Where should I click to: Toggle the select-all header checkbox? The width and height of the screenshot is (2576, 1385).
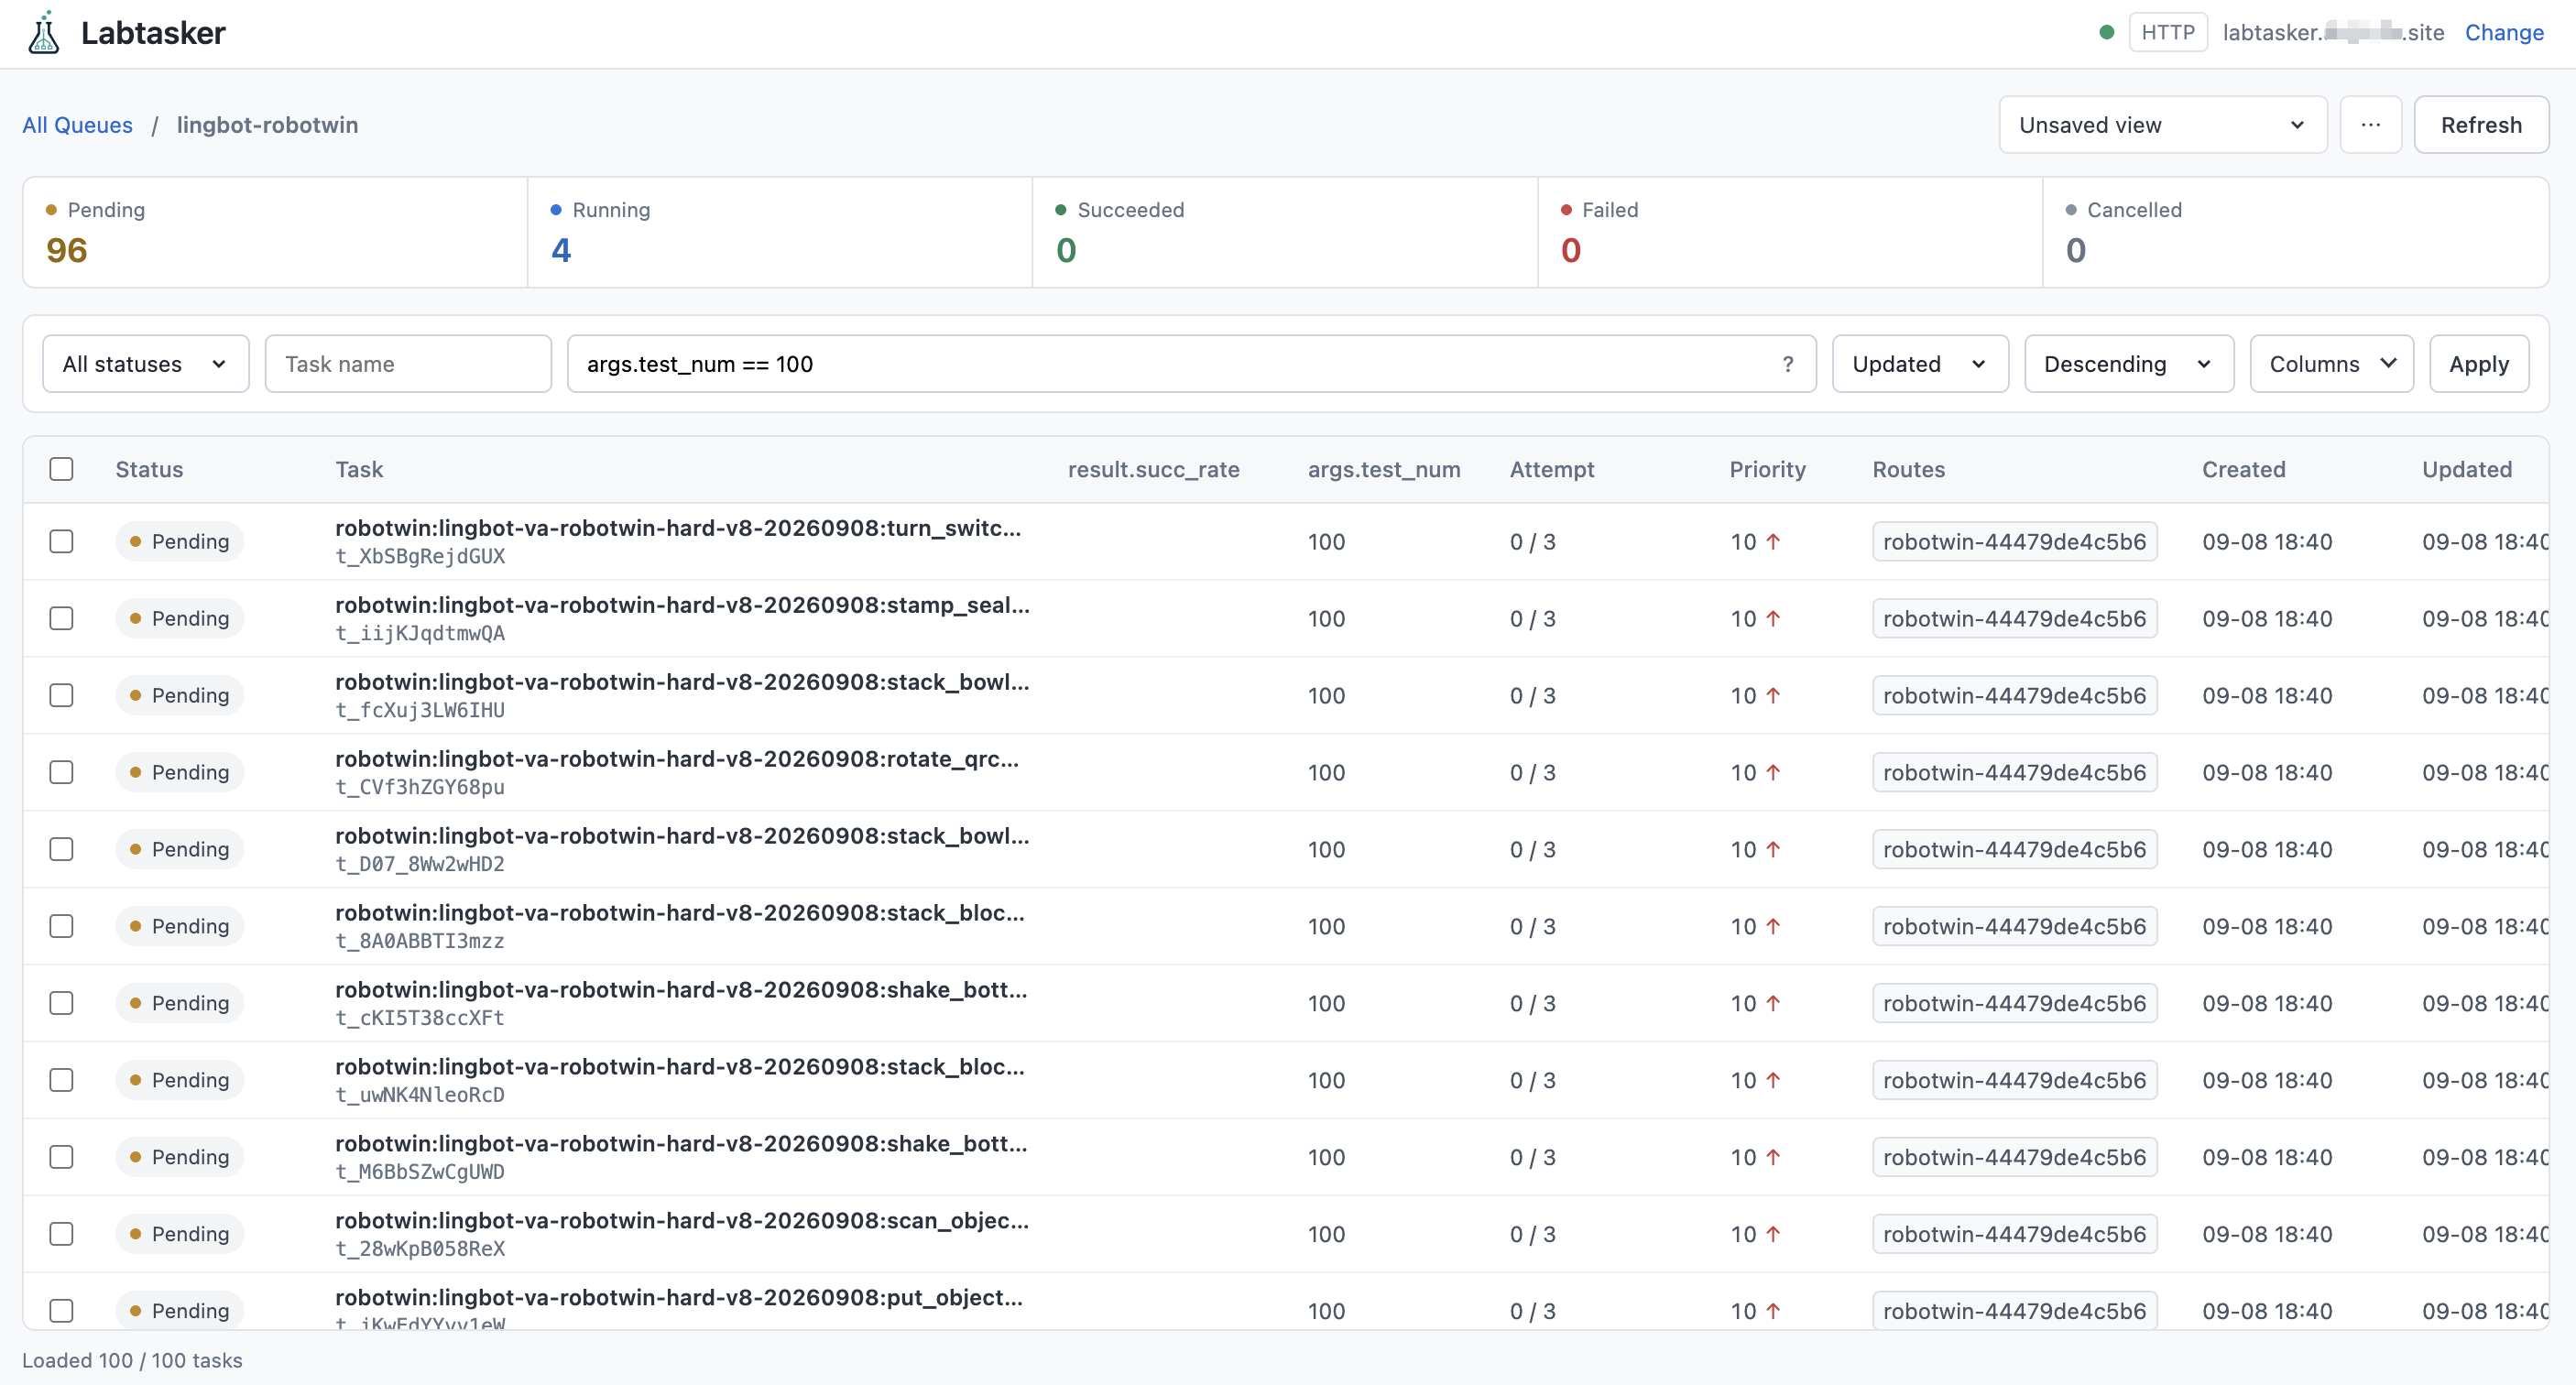point(62,469)
